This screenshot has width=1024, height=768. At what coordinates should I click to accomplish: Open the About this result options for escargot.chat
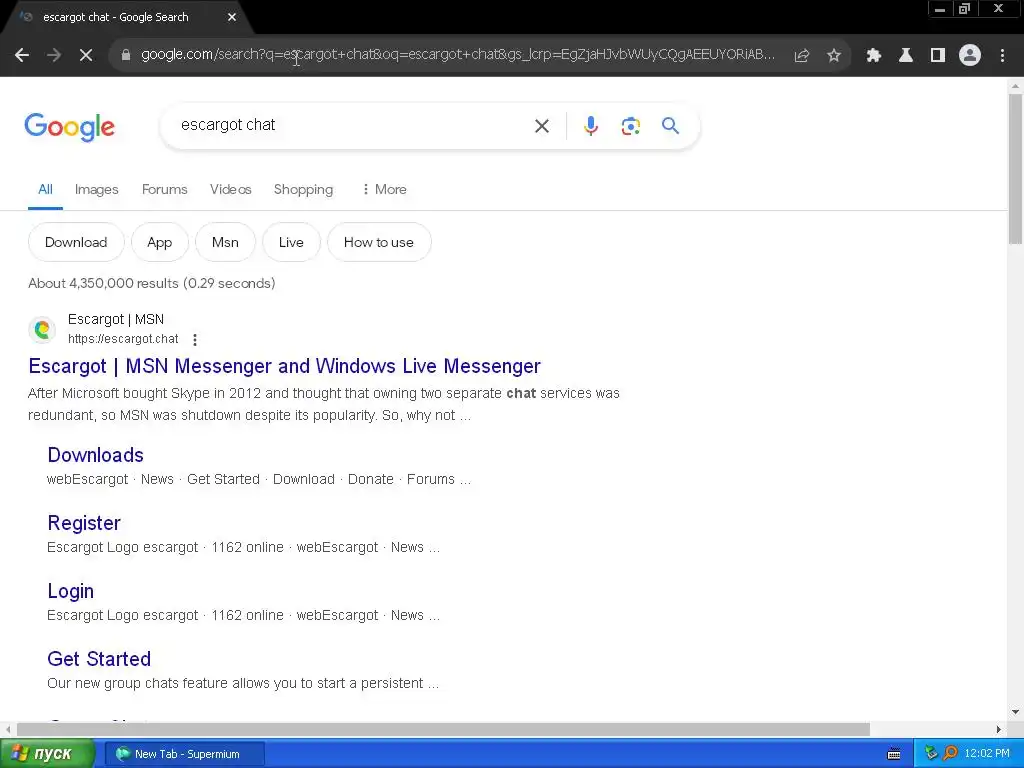tap(195, 340)
